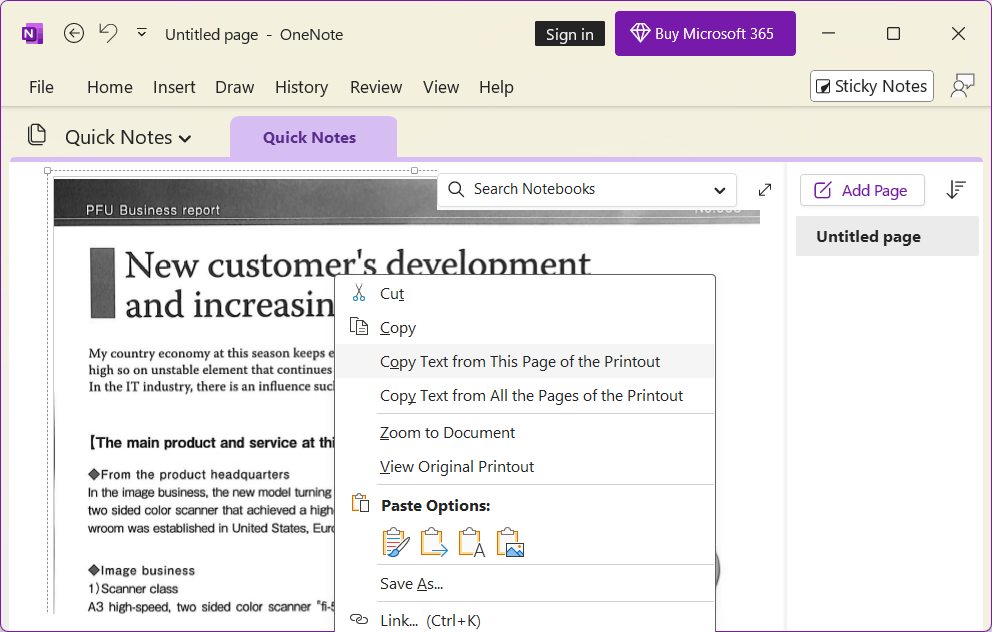This screenshot has width=992, height=632.
Task: Open the Customize Quick Access Toolbar dropdown
Action: pos(141,33)
